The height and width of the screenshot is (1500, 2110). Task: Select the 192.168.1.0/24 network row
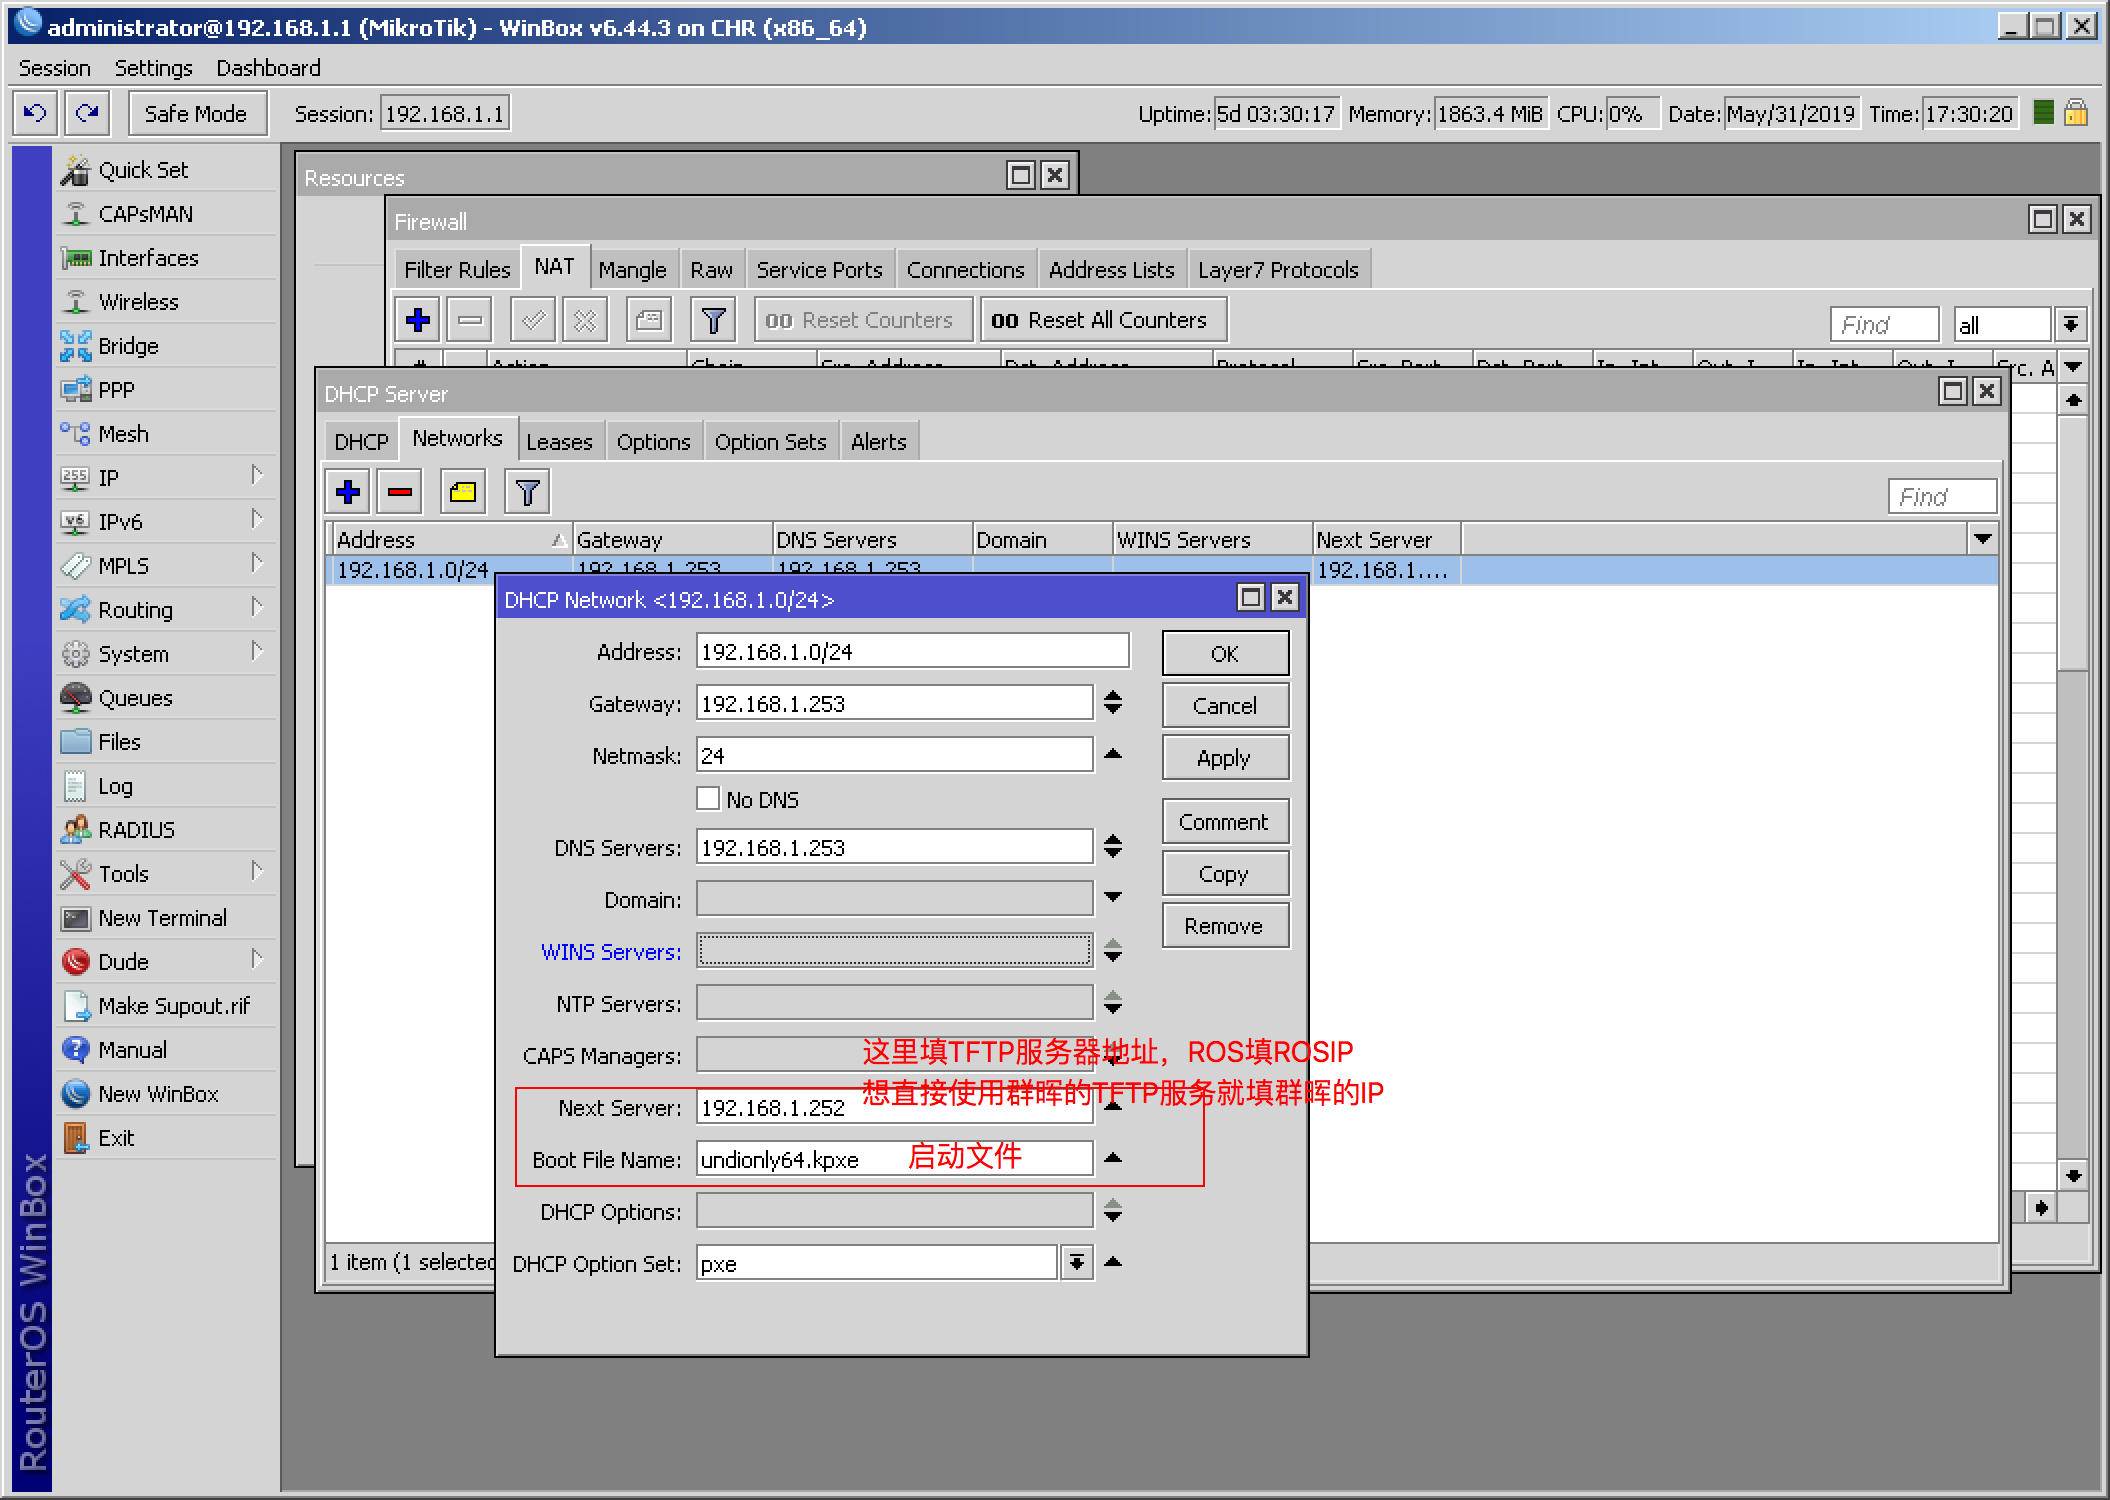point(1160,570)
